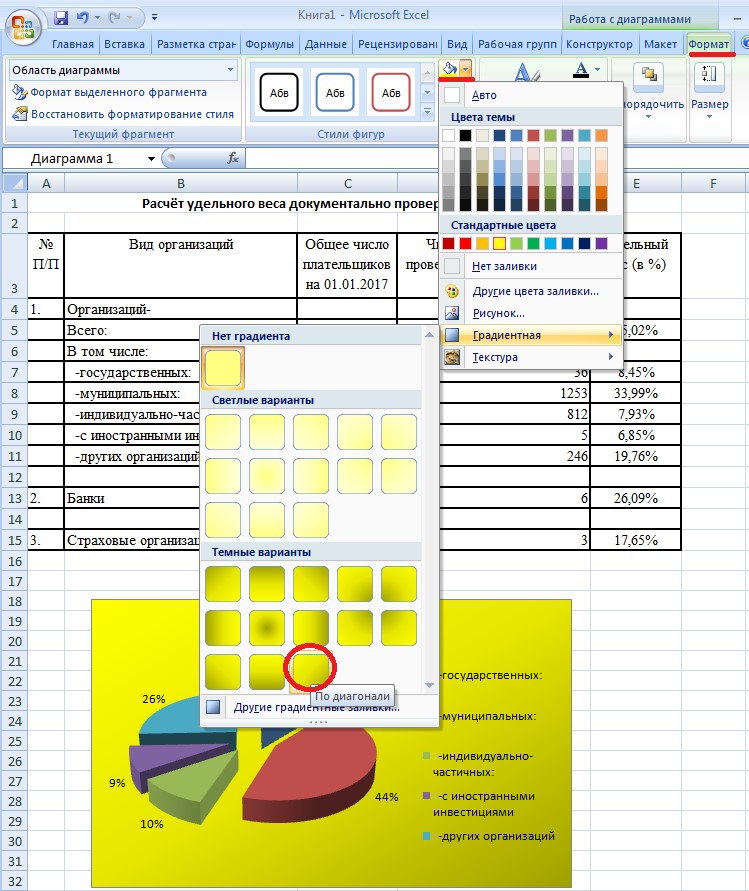Viewport: 749px width, 891px height.
Task: Select the Формат tab
Action: pyautogui.click(x=709, y=44)
